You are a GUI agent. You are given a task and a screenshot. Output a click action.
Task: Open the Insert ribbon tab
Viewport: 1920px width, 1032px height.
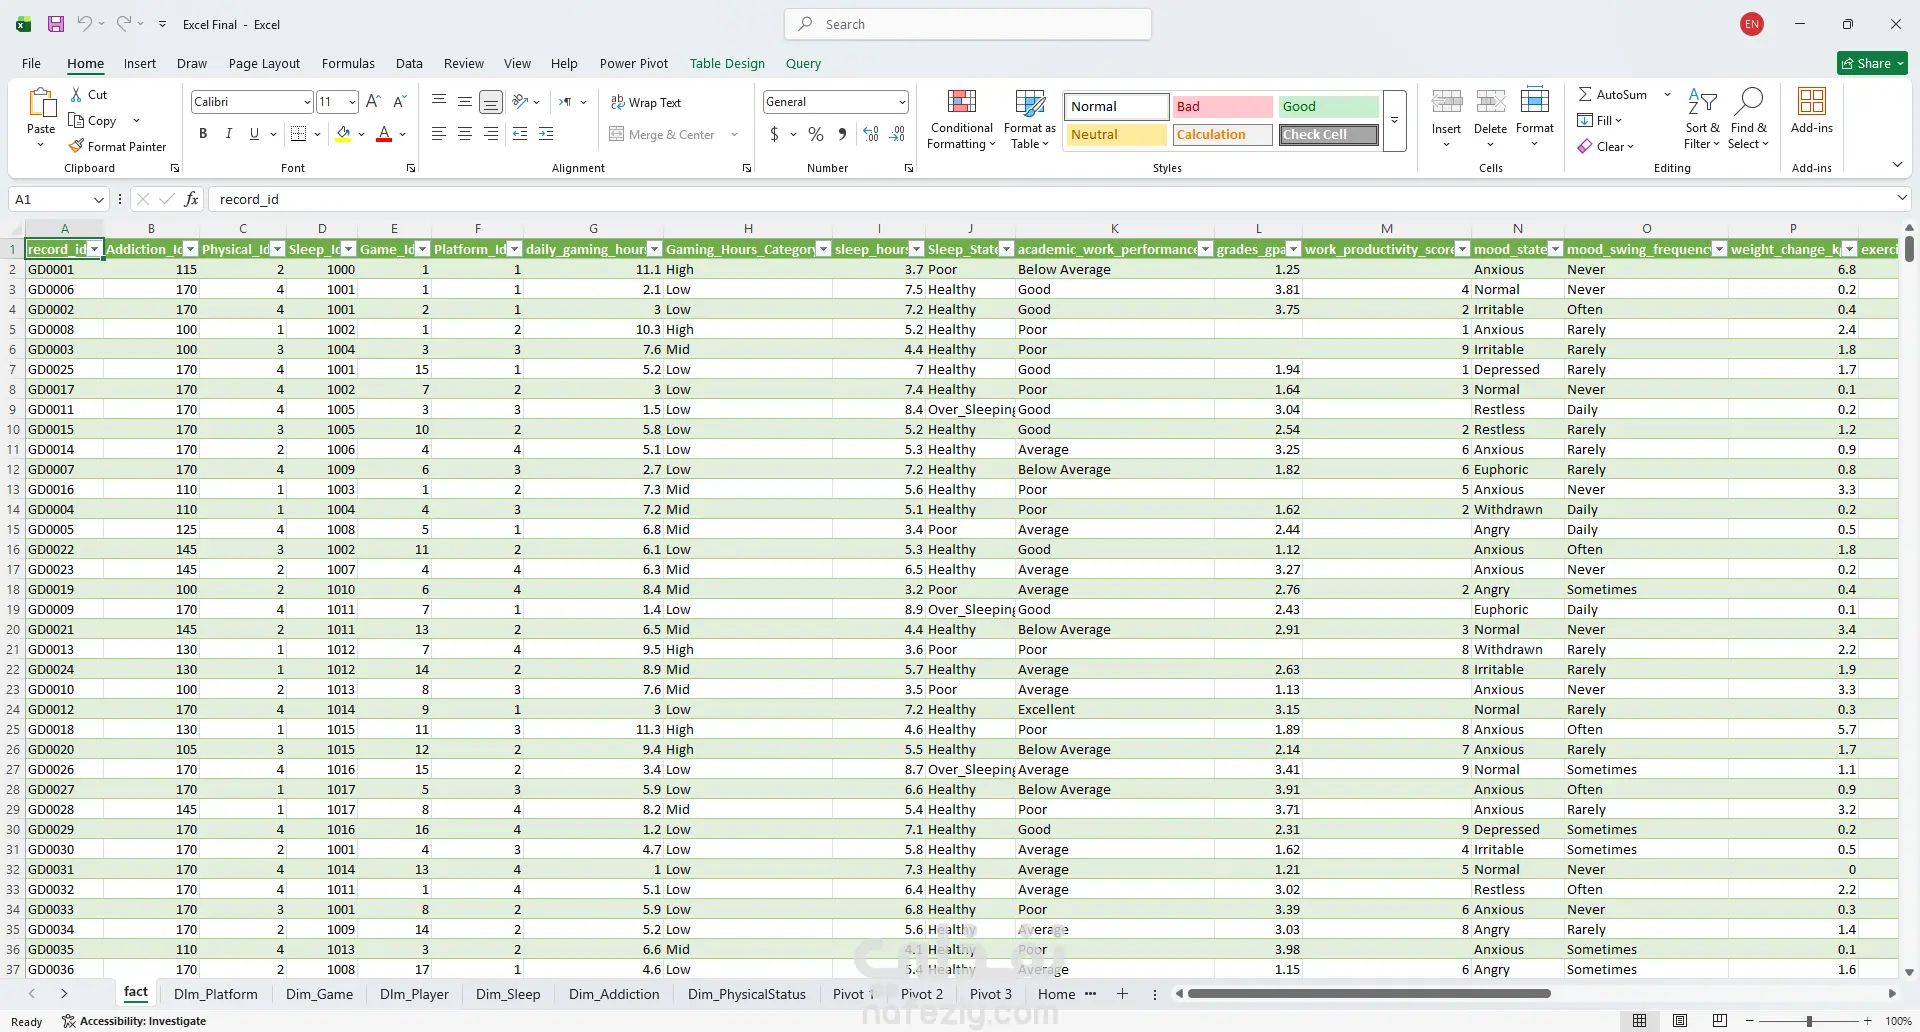(140, 63)
